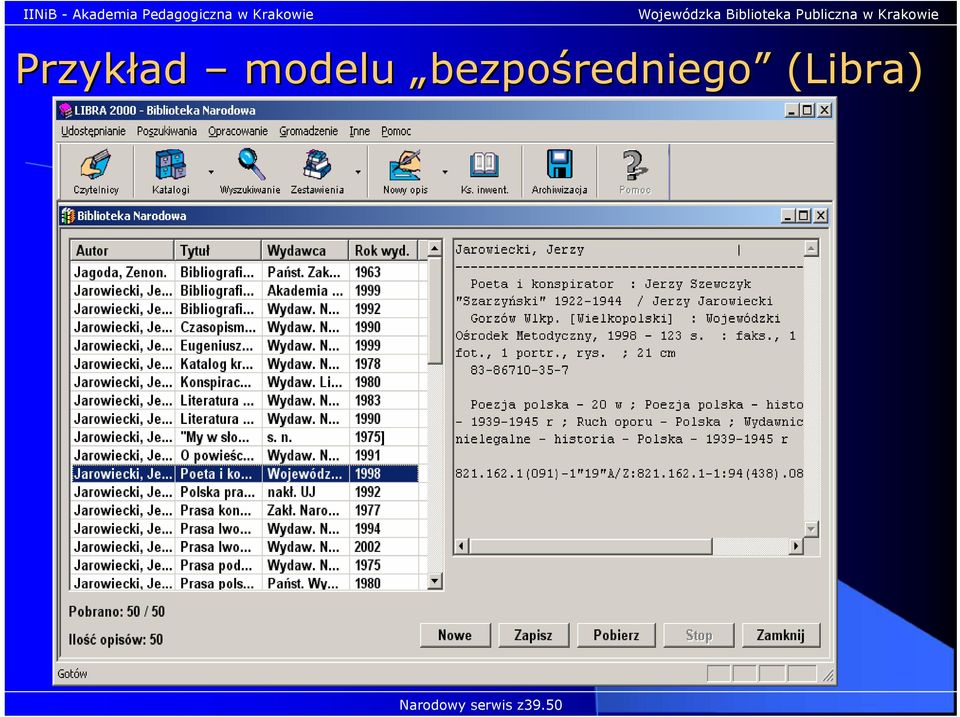Click the Zapisz button
The width and height of the screenshot is (960, 717).
coord(533,636)
